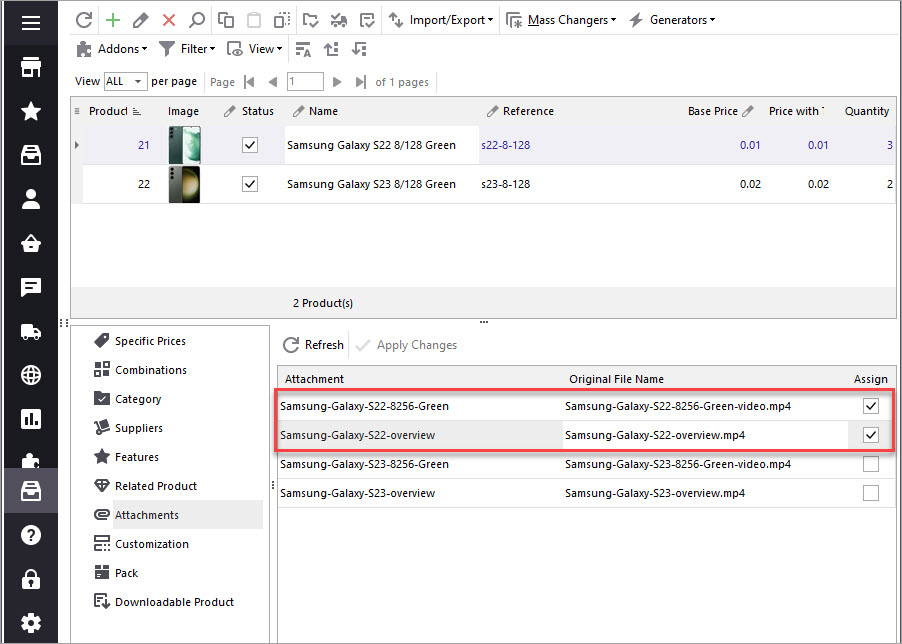This screenshot has height=644, width=902.
Task: Open the chat message icon in sidebar
Action: 30,287
